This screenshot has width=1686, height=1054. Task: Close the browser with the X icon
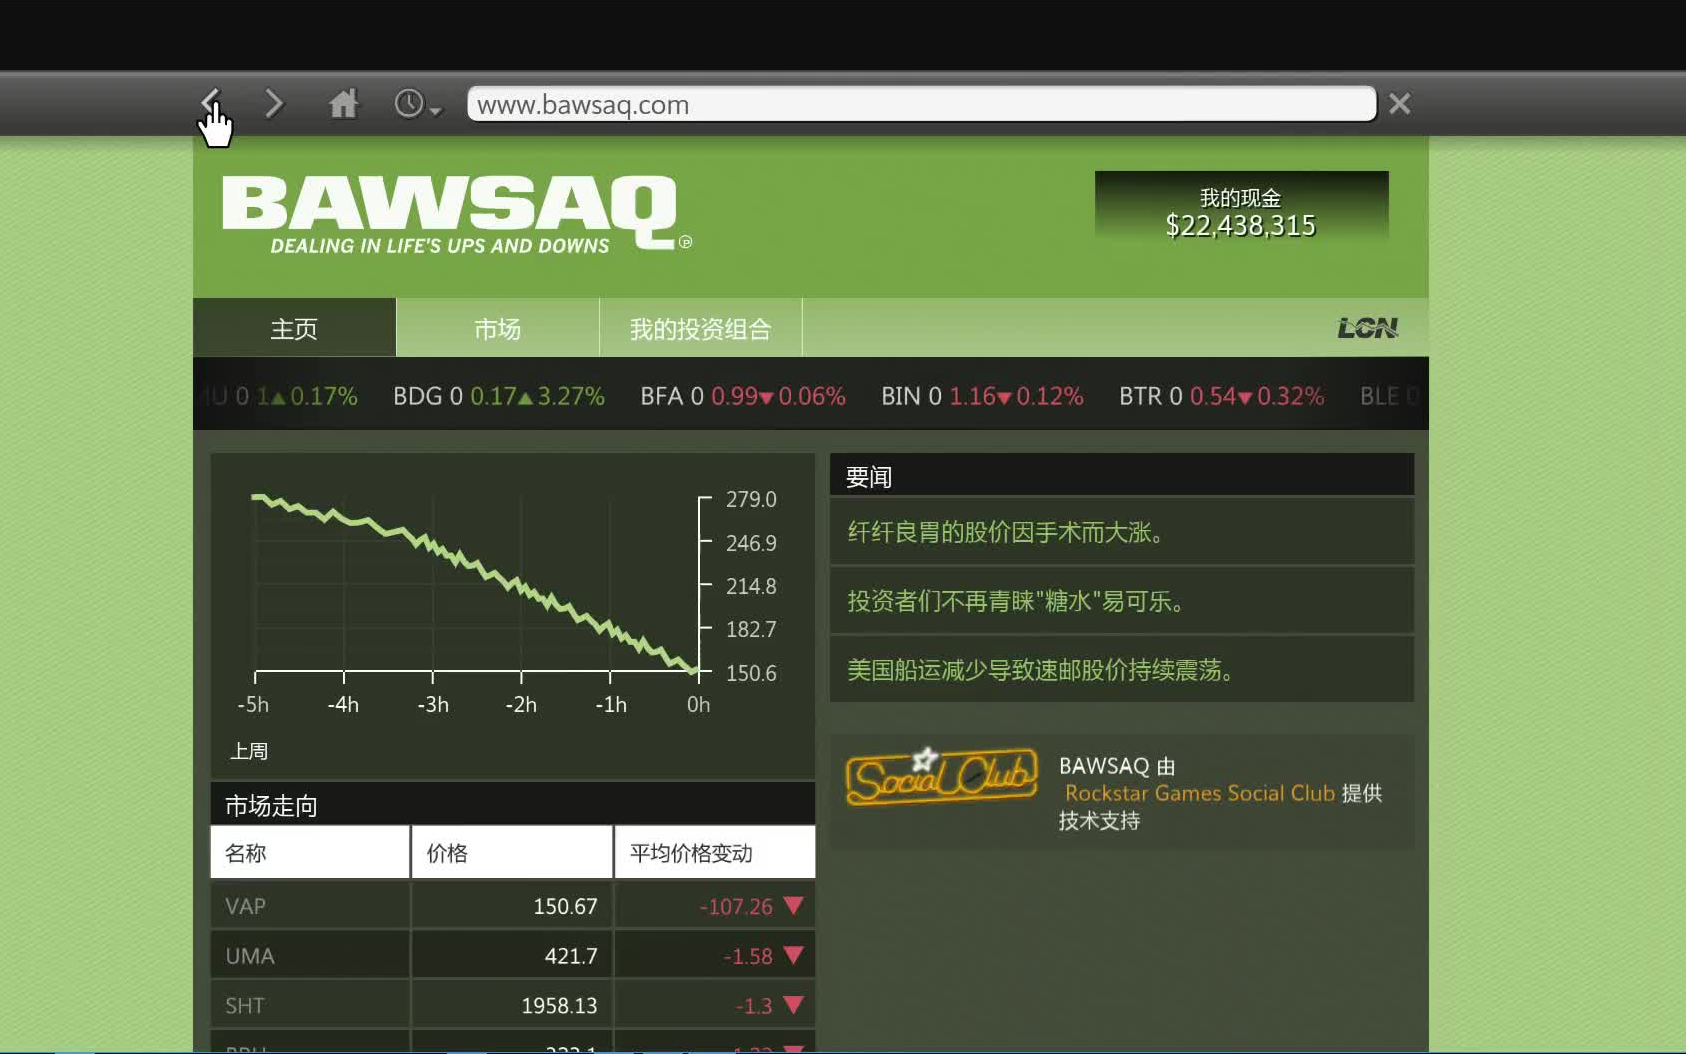tap(1399, 103)
